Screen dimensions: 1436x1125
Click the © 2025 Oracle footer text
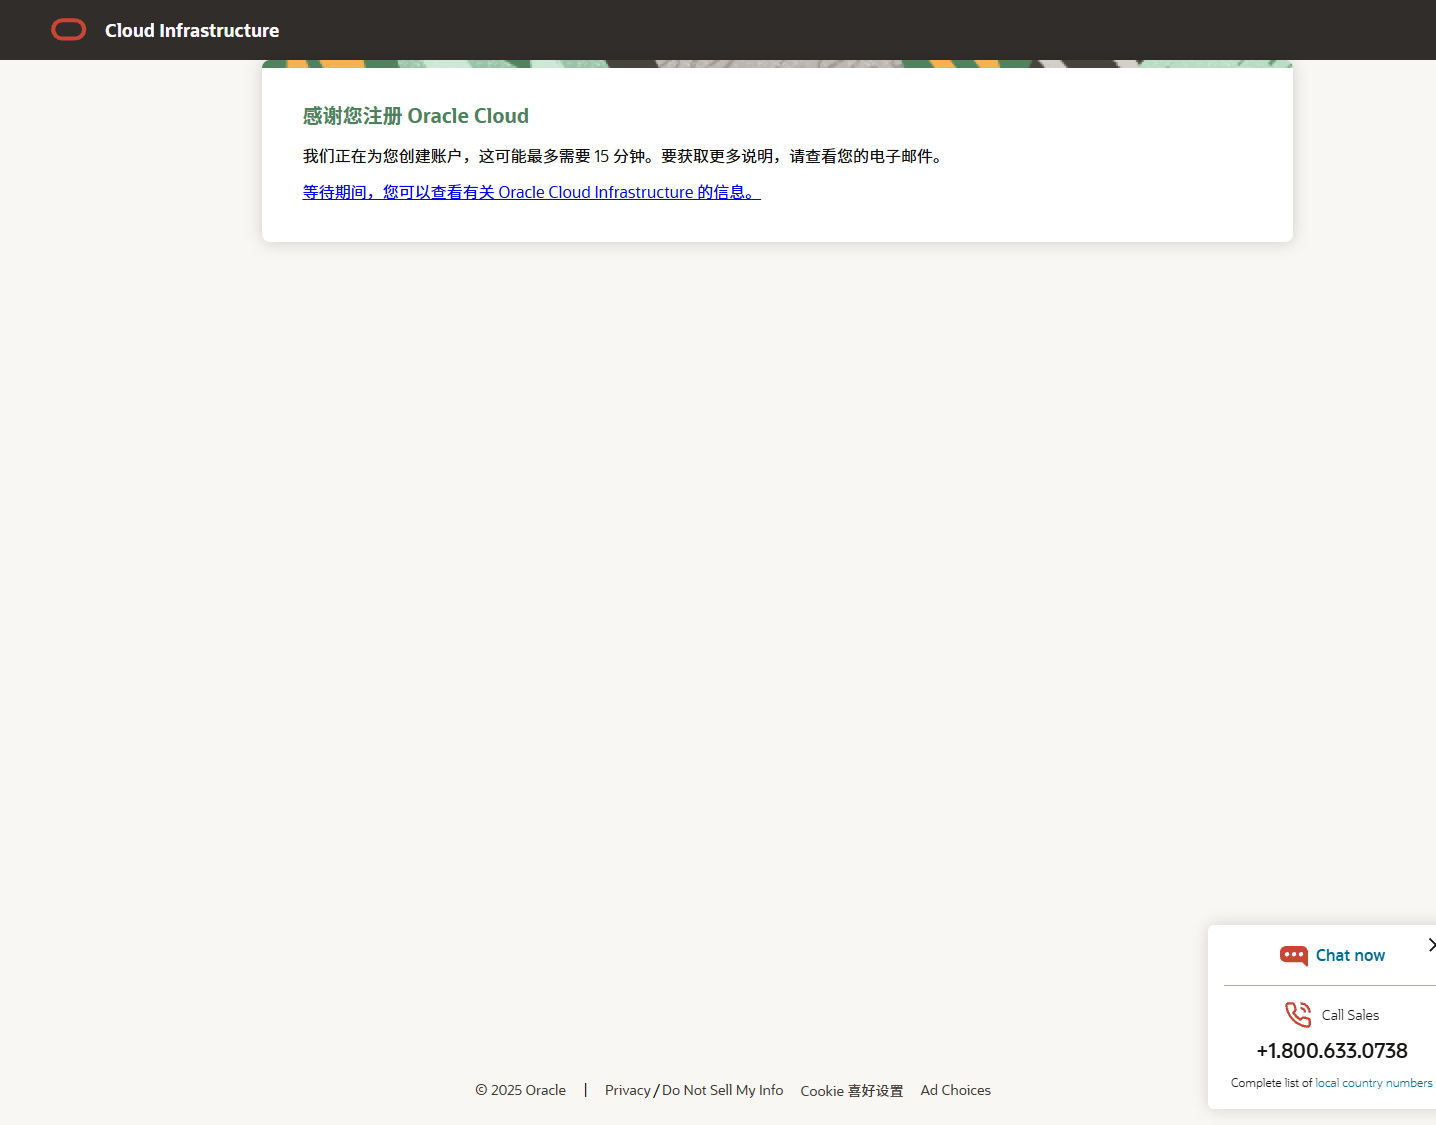520,1090
